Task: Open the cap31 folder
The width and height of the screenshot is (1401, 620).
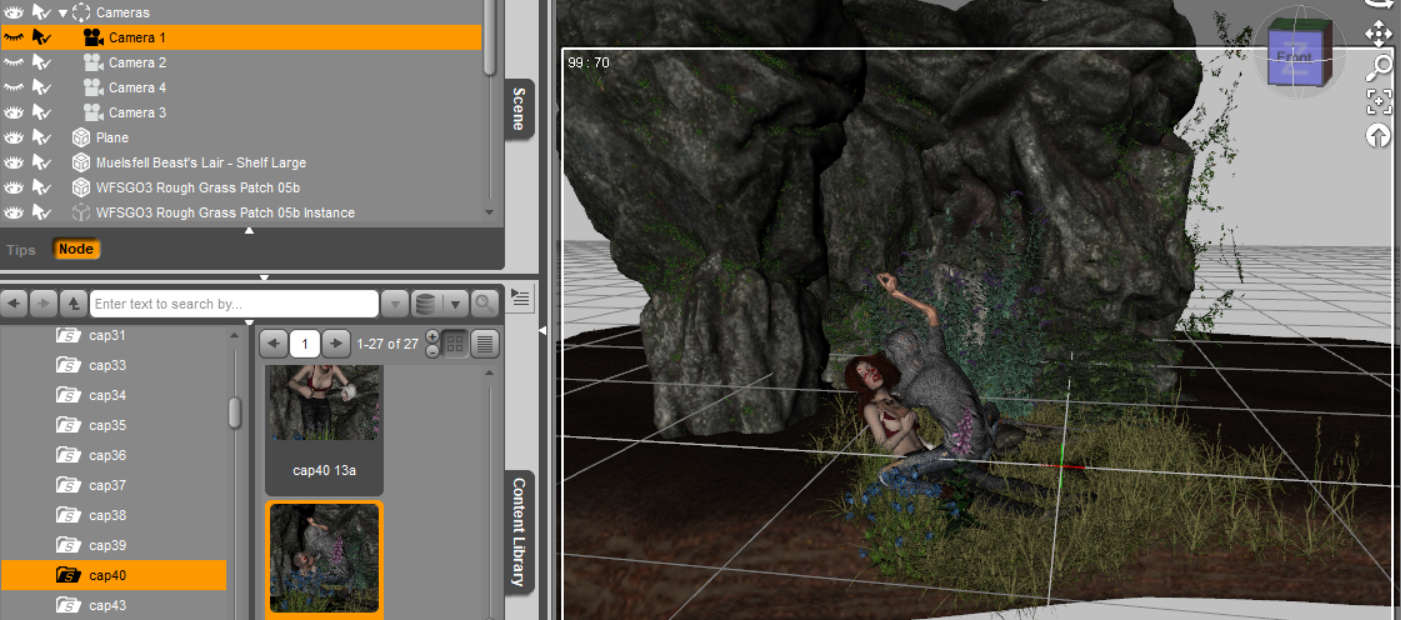Action: pyautogui.click(x=107, y=336)
